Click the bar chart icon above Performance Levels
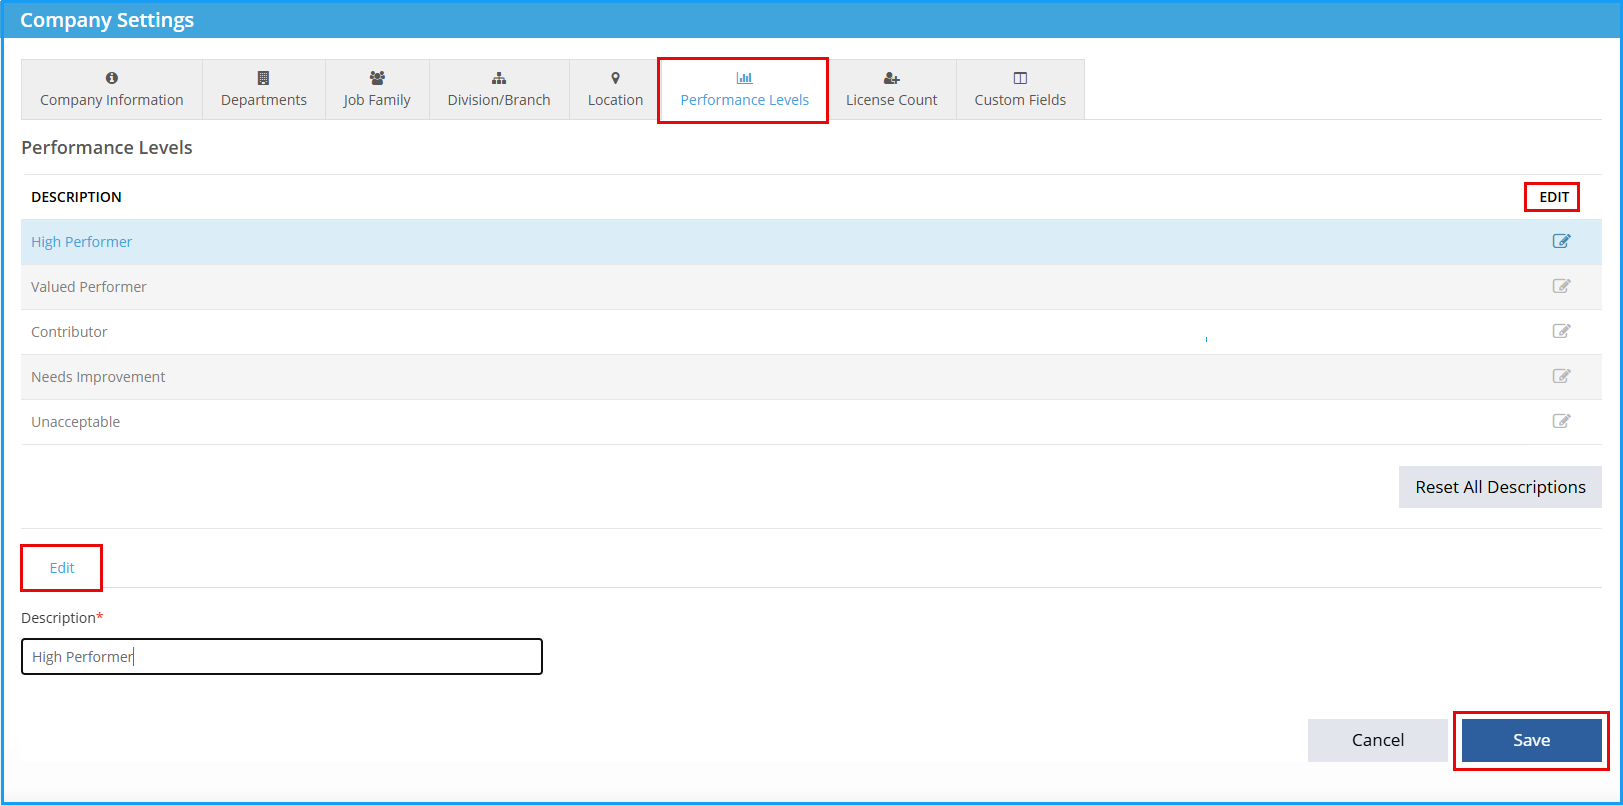Image resolution: width=1623 pixels, height=806 pixels. [x=745, y=78]
